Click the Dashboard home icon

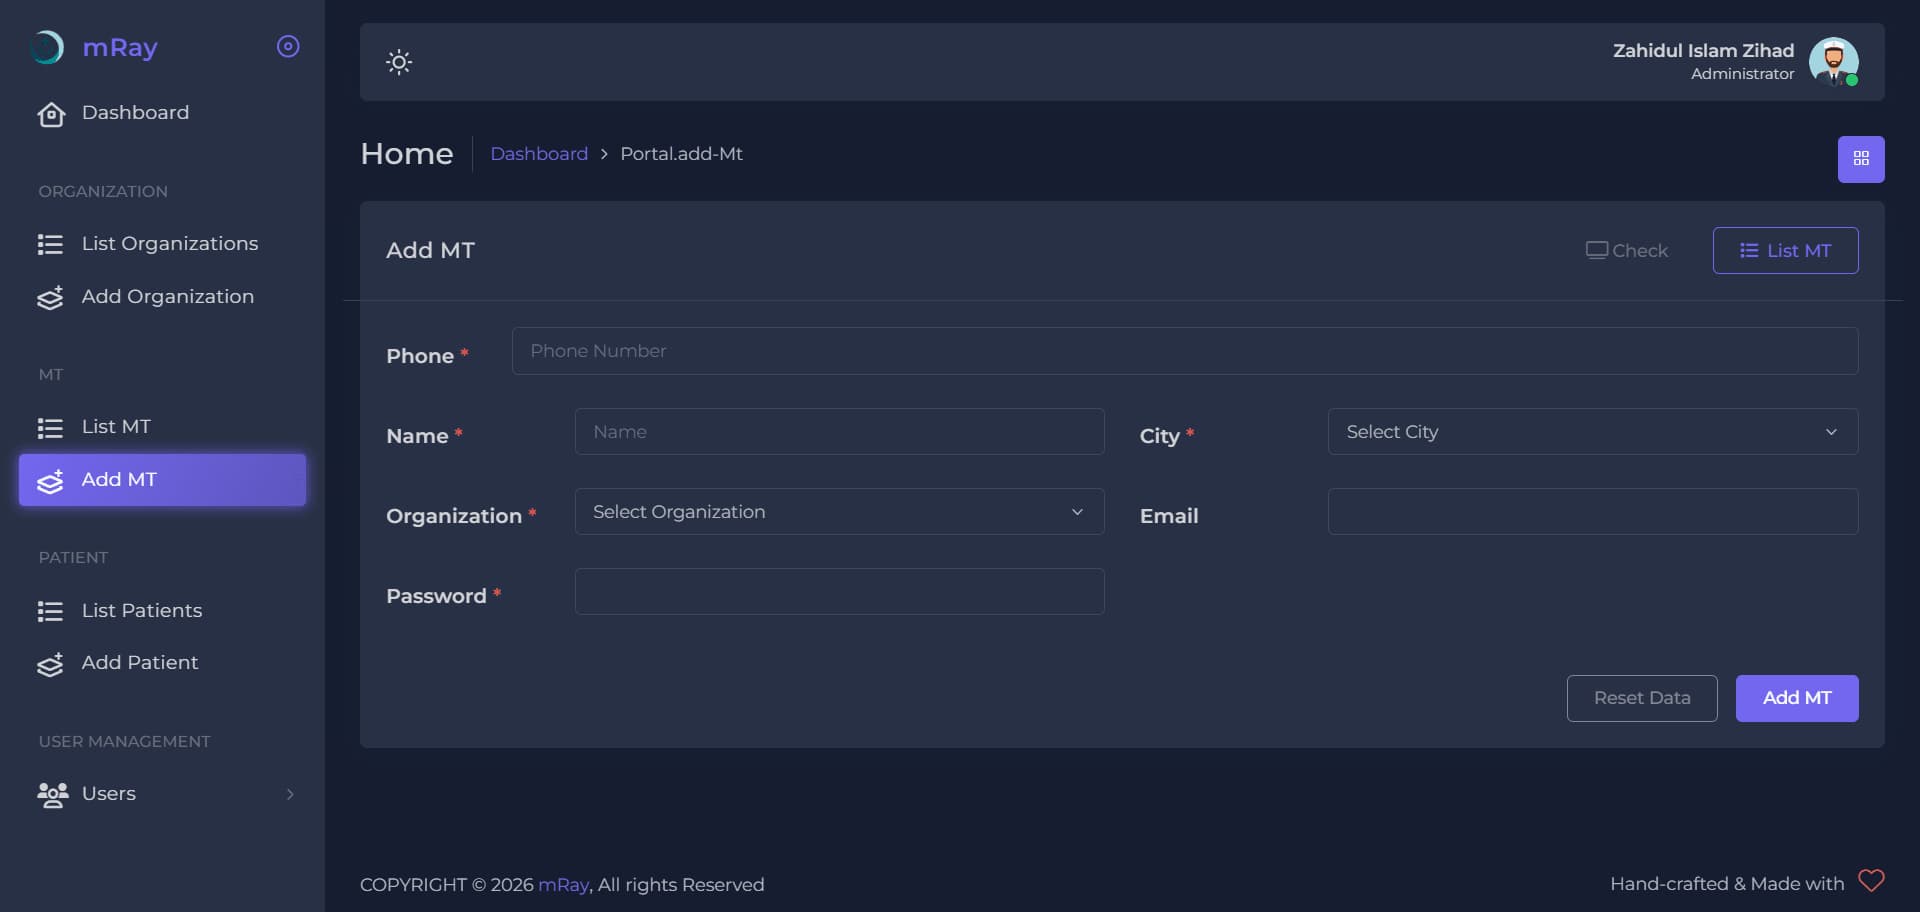click(x=51, y=114)
